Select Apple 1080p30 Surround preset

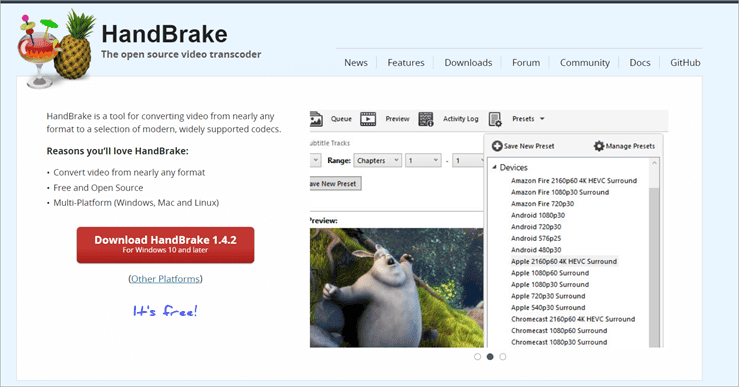550,285
